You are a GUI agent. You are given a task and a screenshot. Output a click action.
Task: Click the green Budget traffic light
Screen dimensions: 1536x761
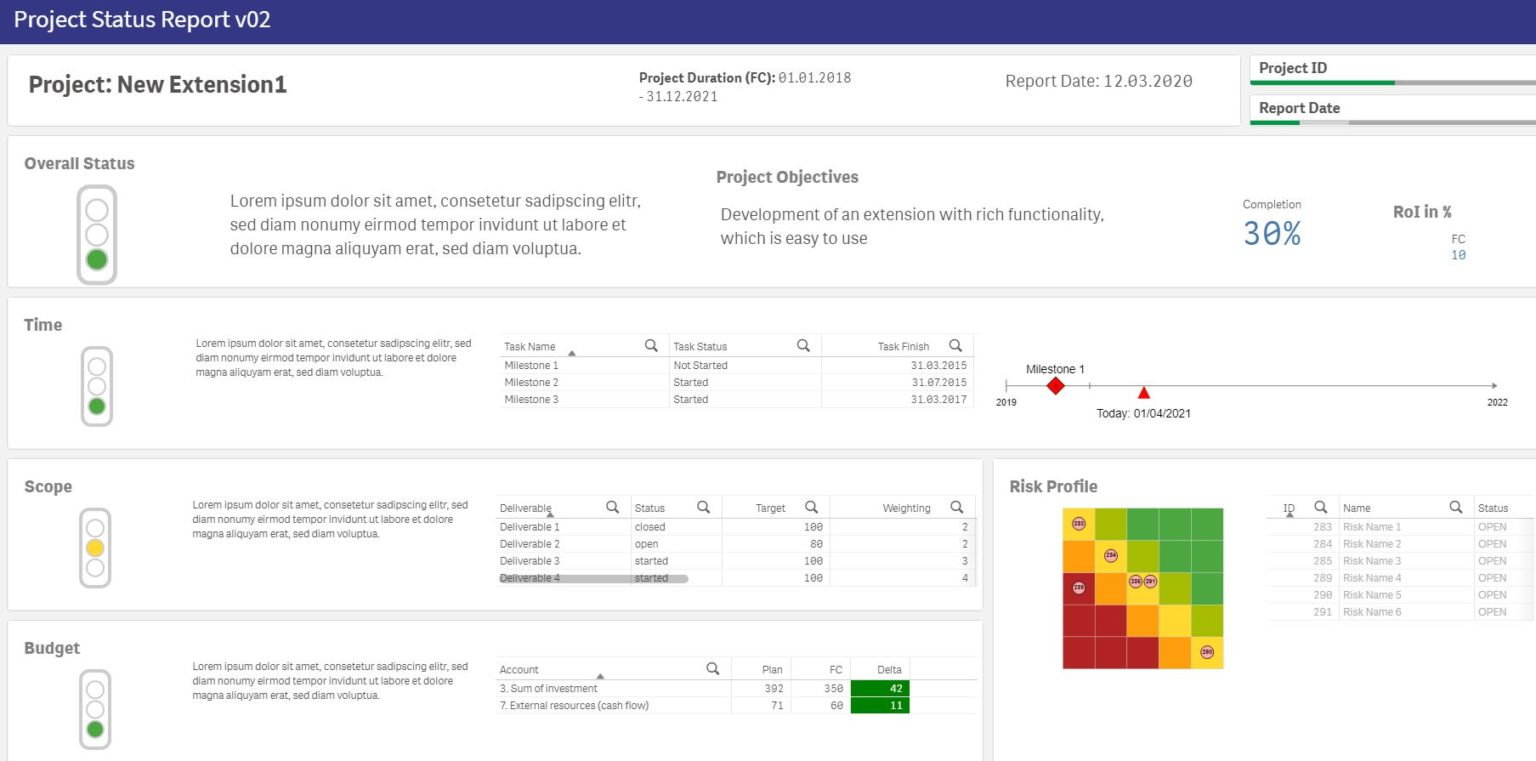(x=96, y=729)
